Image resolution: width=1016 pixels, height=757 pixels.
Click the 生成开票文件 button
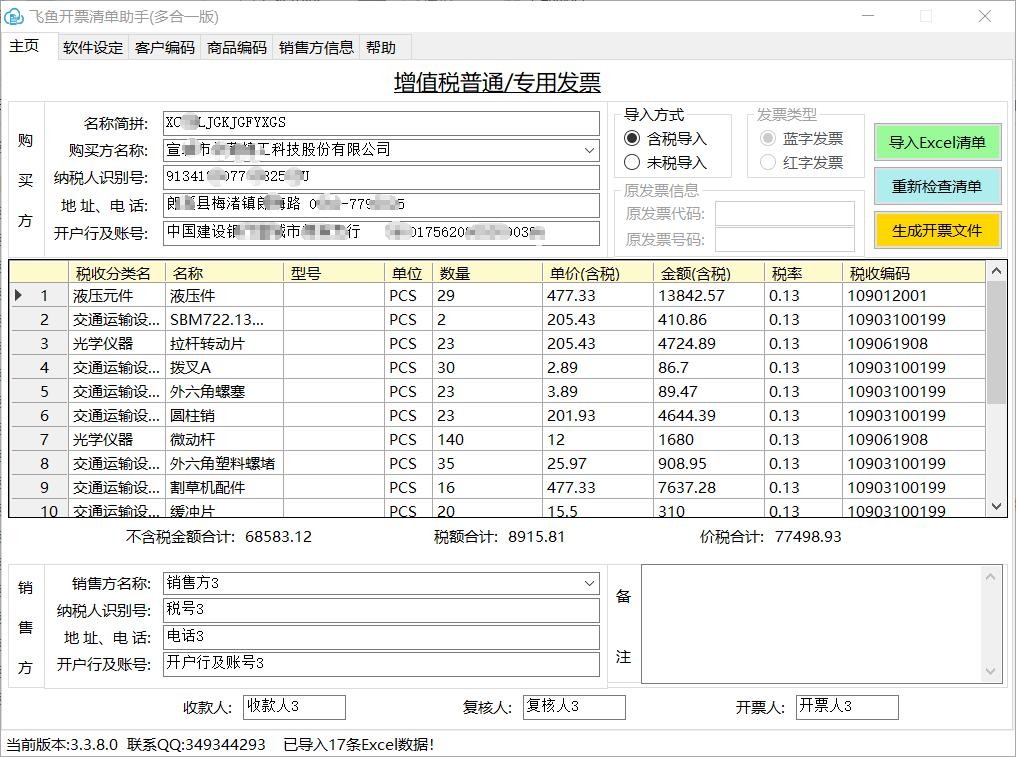(x=936, y=230)
